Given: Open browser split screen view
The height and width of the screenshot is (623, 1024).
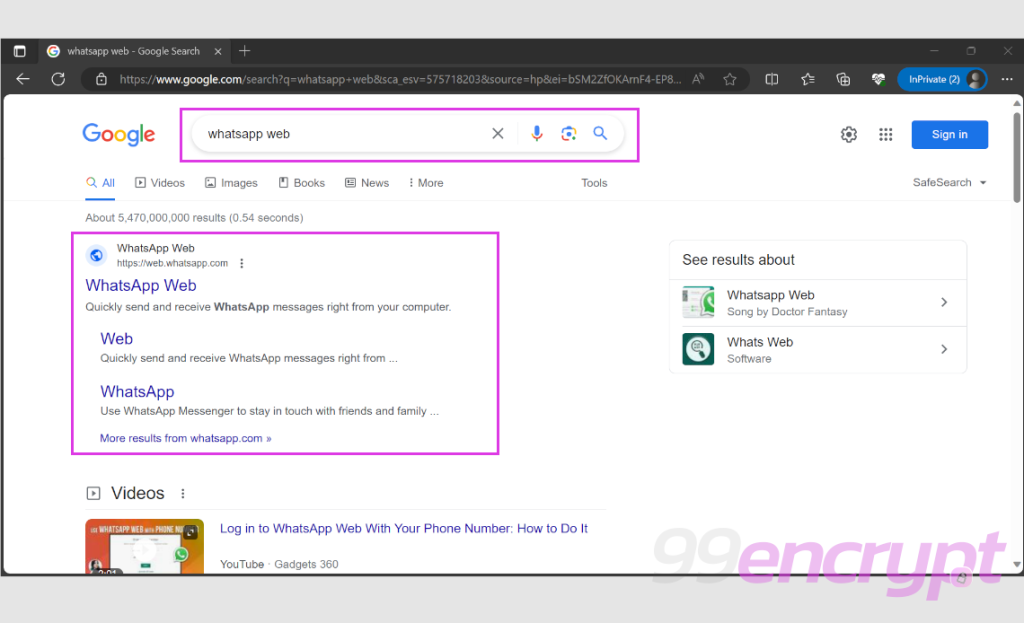Looking at the screenshot, I should tap(771, 78).
